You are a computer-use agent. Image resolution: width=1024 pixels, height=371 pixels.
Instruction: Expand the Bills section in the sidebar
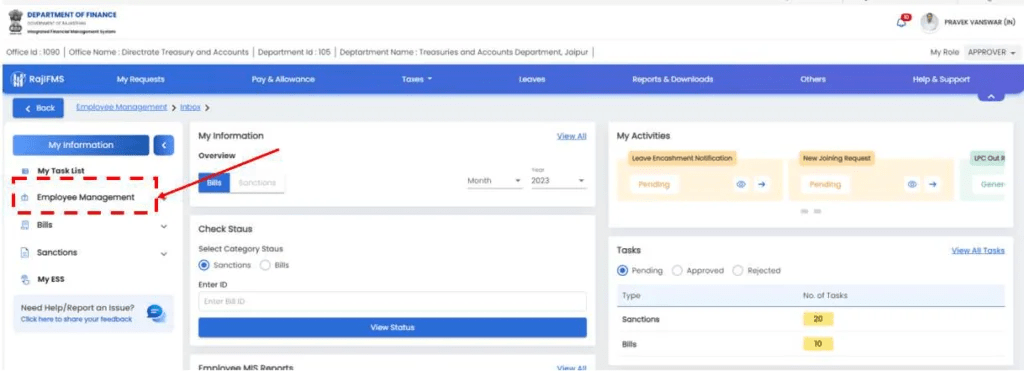164,226
